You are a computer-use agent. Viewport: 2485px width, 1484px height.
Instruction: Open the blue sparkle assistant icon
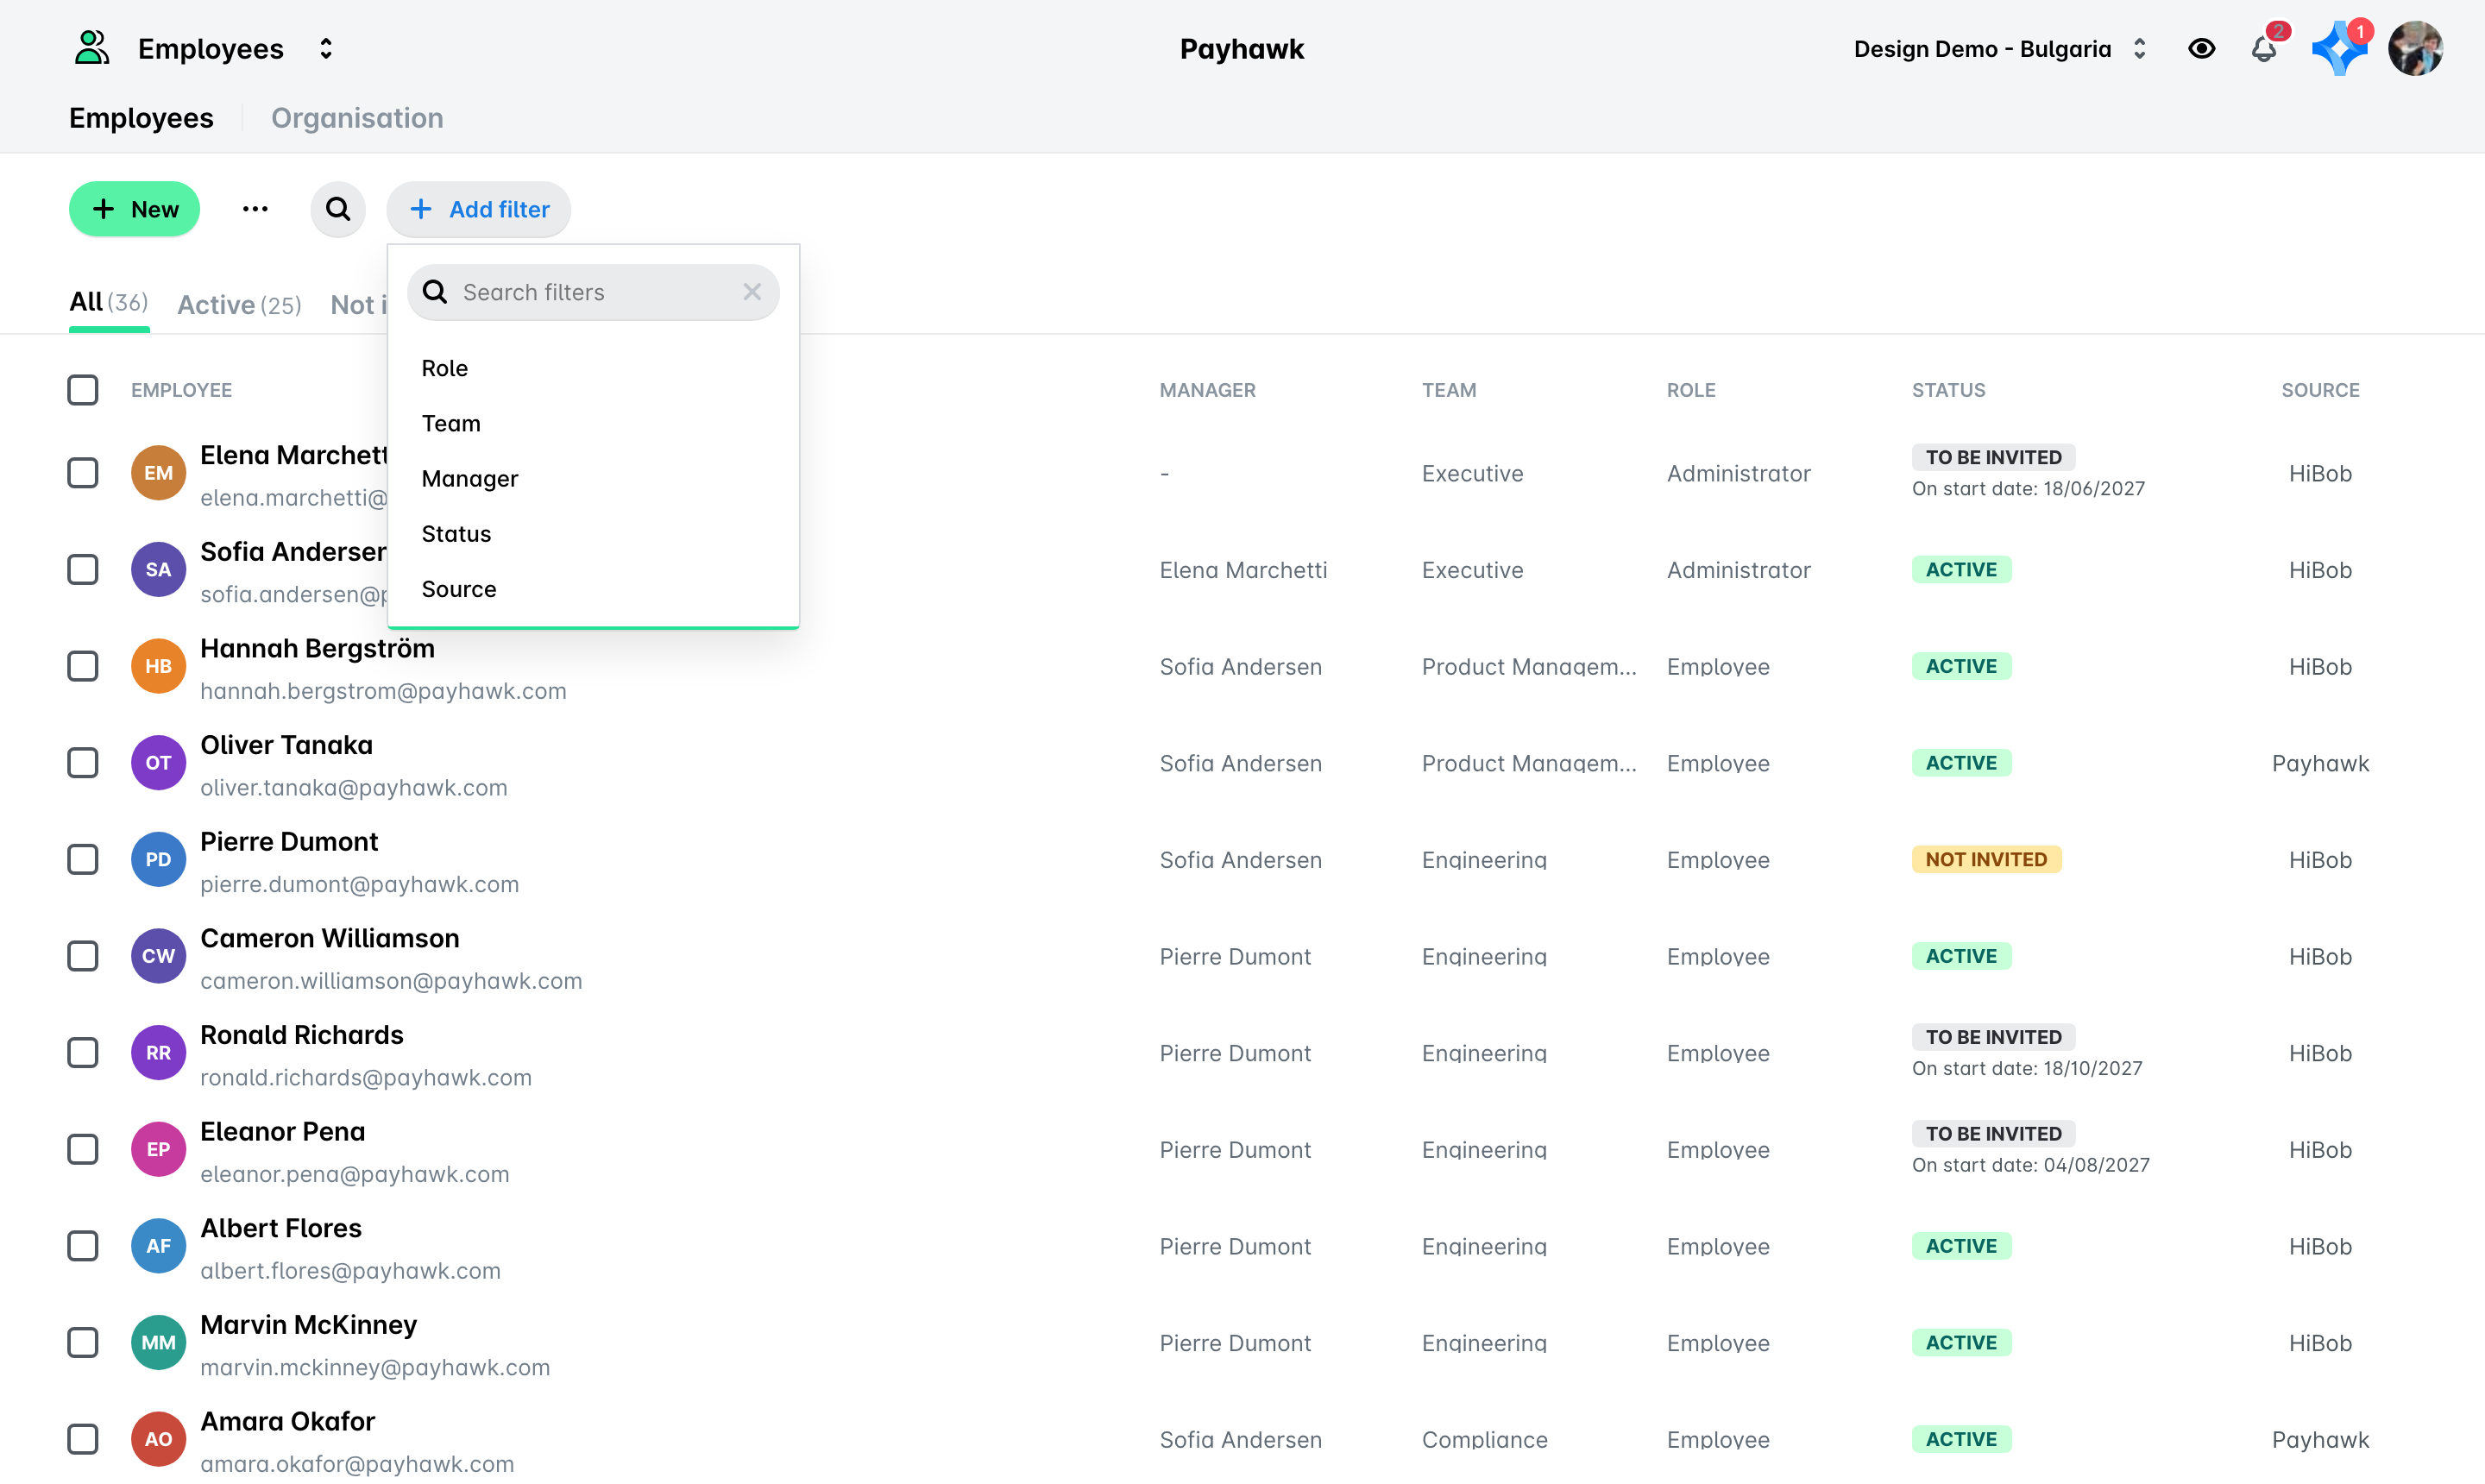point(2339,48)
